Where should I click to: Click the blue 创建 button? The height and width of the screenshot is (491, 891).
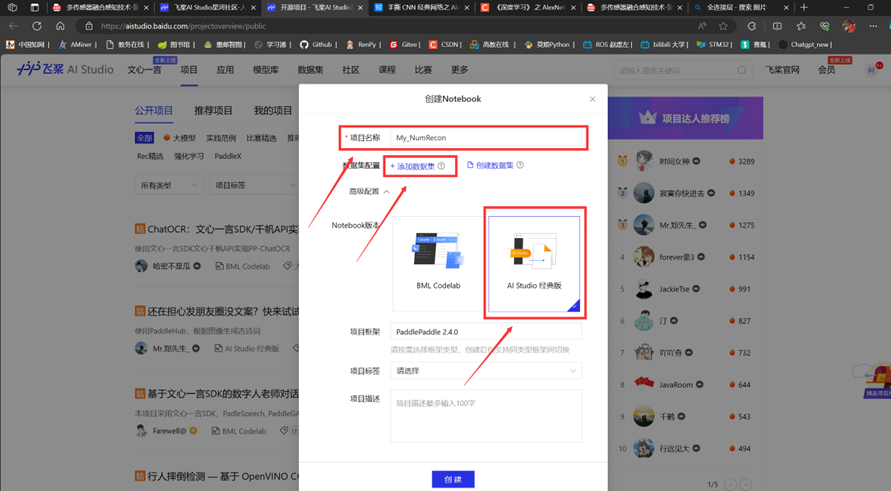(x=453, y=479)
